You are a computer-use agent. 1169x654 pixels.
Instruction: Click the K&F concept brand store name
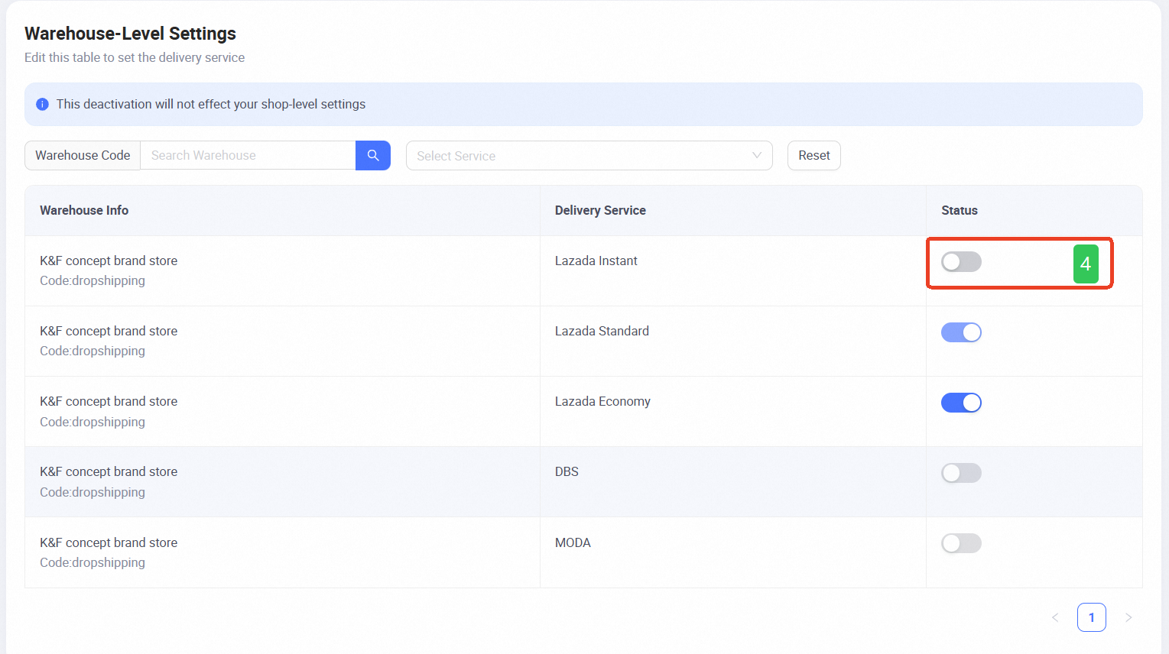point(108,260)
